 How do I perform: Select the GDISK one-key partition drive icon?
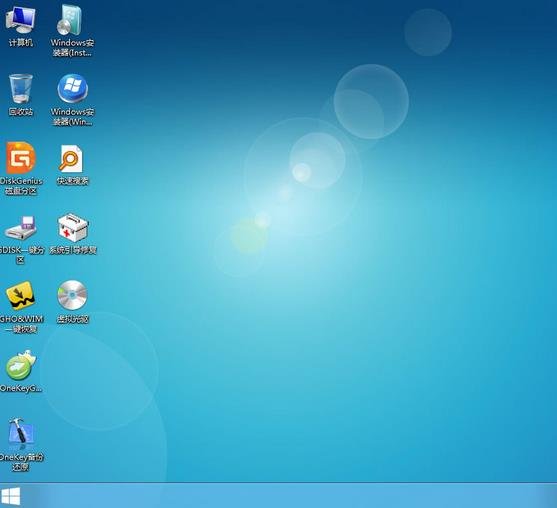(x=21, y=227)
